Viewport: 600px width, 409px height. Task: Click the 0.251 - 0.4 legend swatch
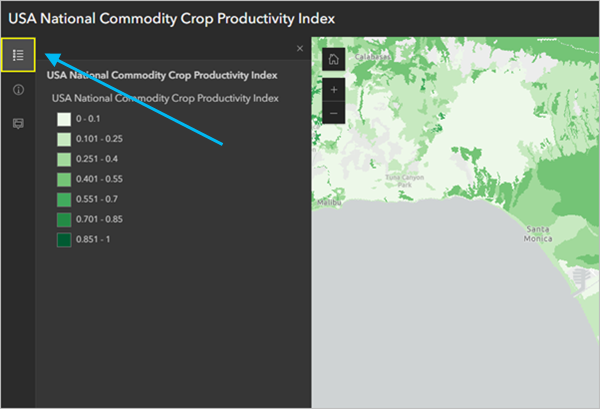(x=63, y=159)
